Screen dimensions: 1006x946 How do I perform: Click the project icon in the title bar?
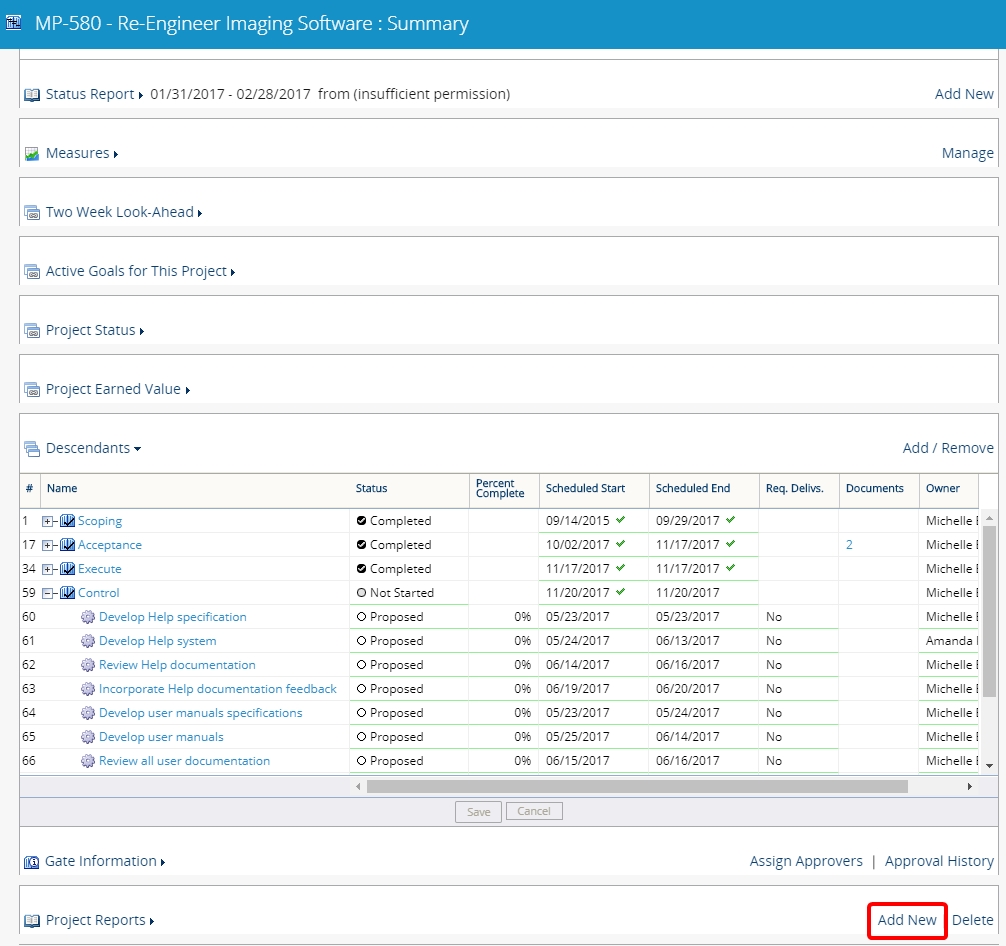coord(14,23)
